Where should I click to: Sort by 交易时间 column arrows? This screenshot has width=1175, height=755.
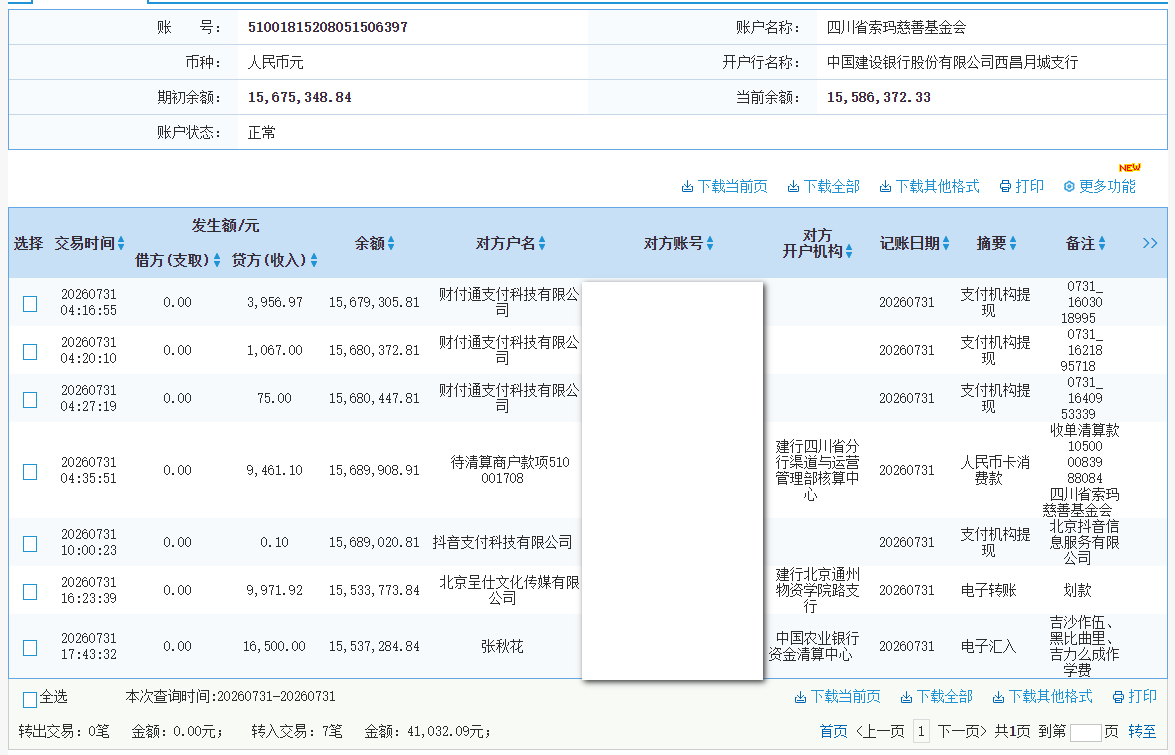(121, 243)
